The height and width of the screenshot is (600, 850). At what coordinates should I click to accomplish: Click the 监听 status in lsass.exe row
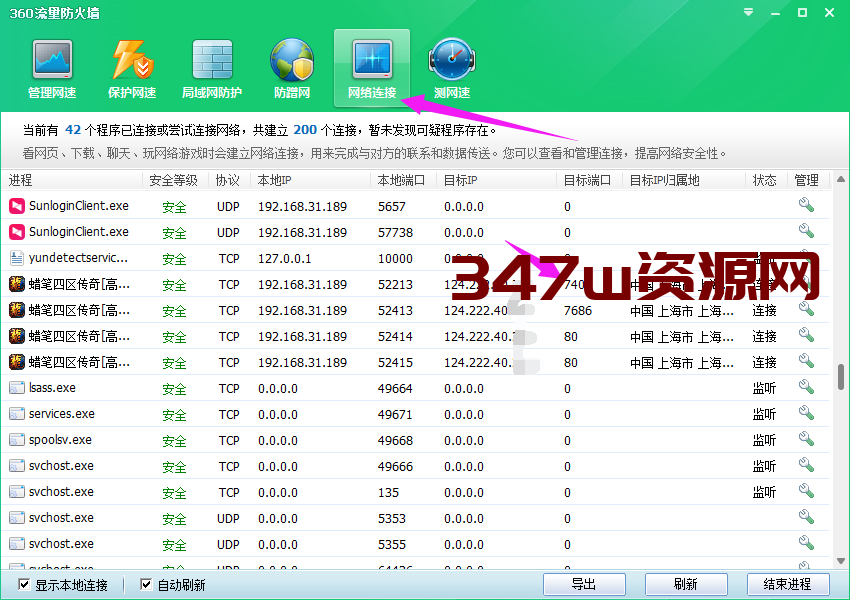tap(764, 389)
